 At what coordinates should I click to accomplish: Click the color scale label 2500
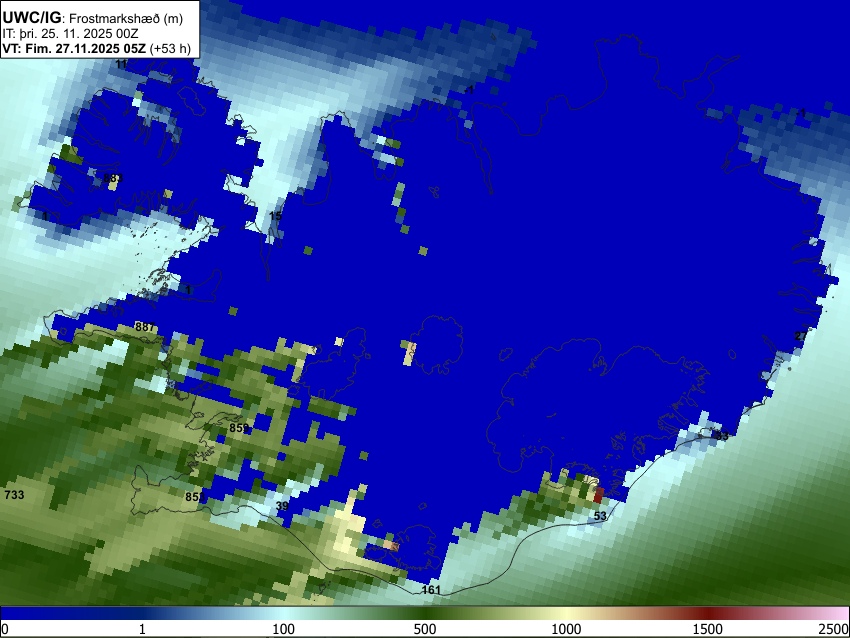pos(834,629)
